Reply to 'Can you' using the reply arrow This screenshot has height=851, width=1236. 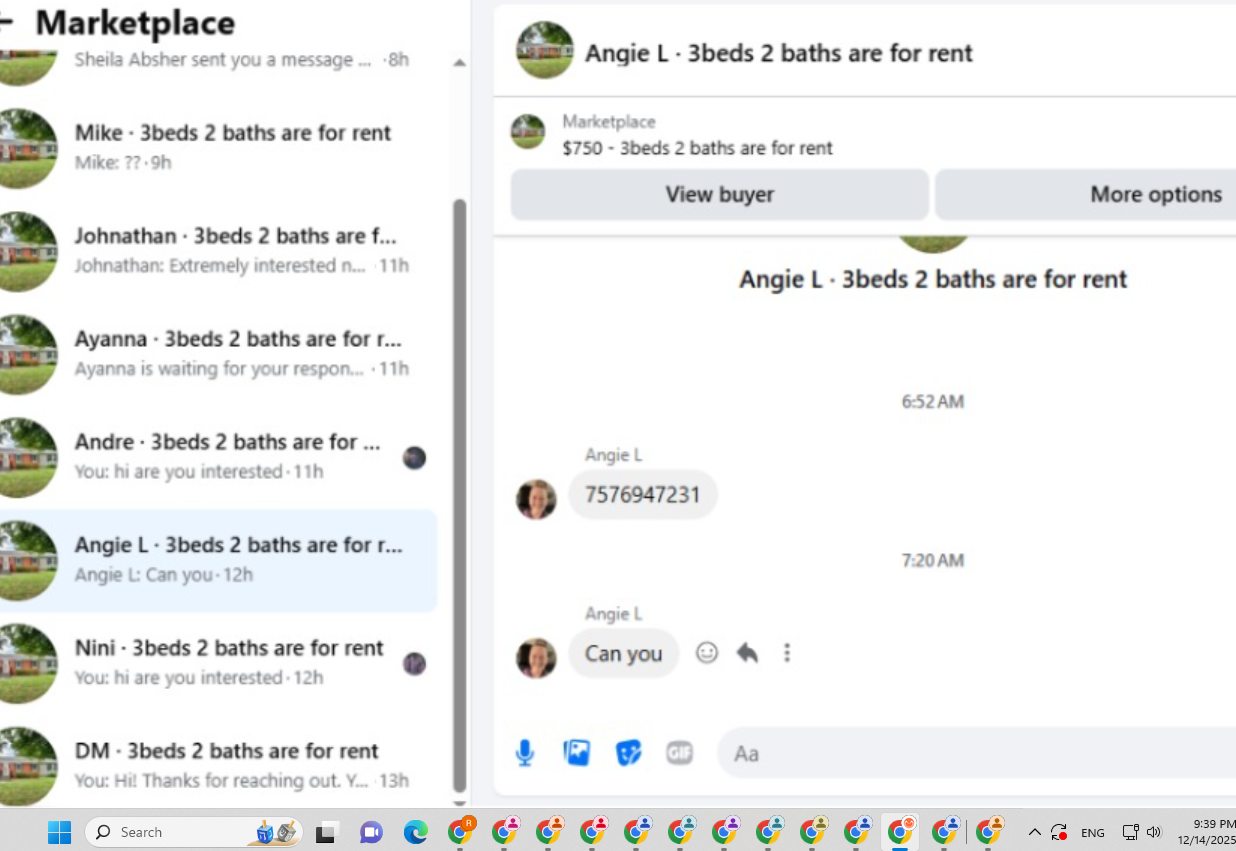pyautogui.click(x=747, y=653)
